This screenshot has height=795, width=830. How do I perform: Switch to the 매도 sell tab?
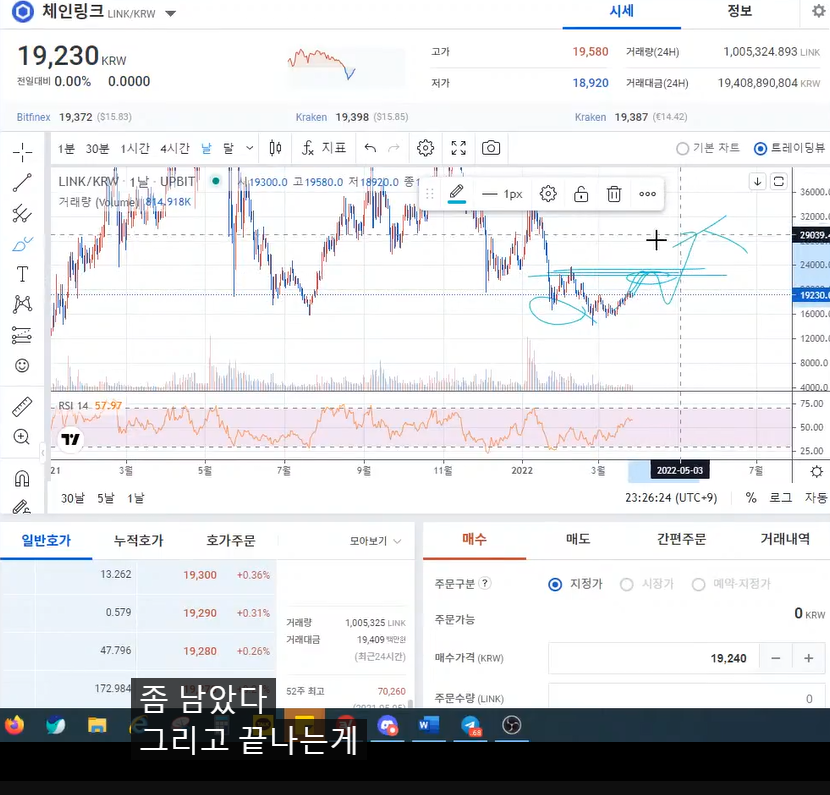click(x=578, y=539)
